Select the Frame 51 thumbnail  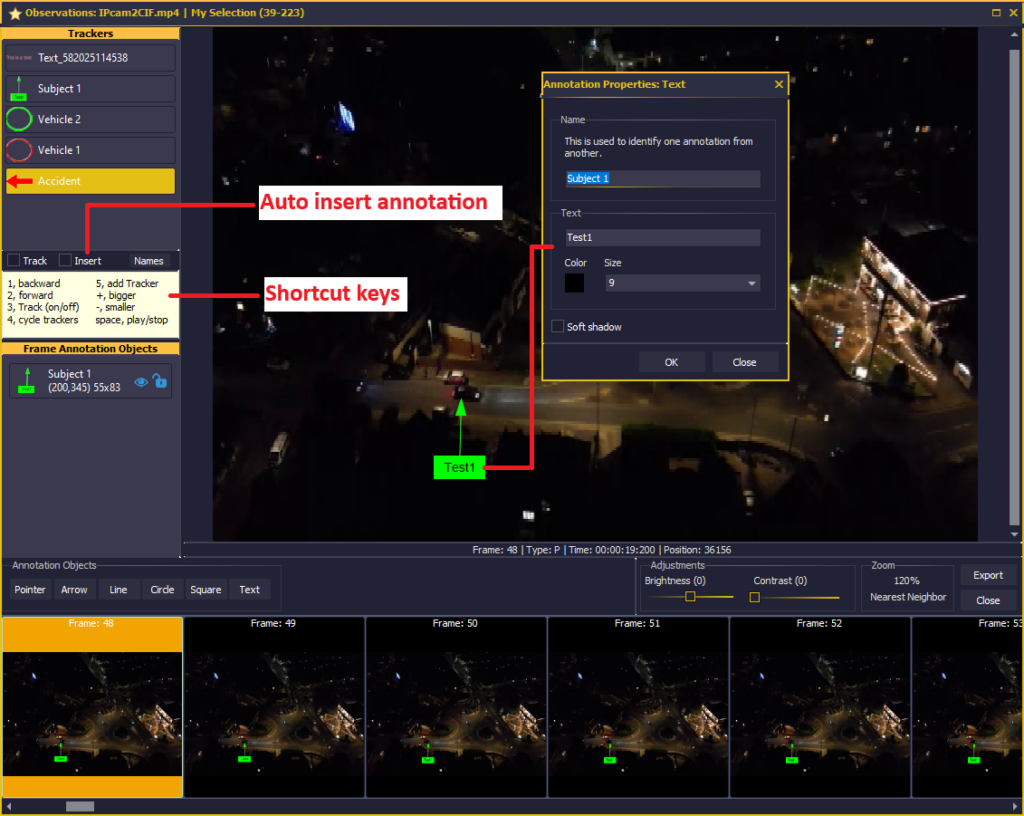point(637,707)
